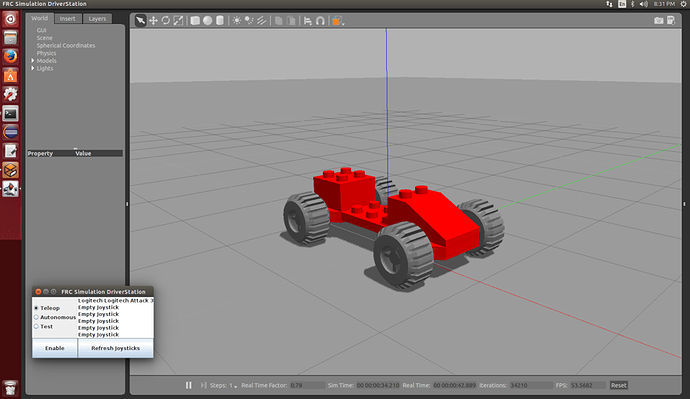Add a point light to scene
The width and height of the screenshot is (690, 399).
click(237, 20)
